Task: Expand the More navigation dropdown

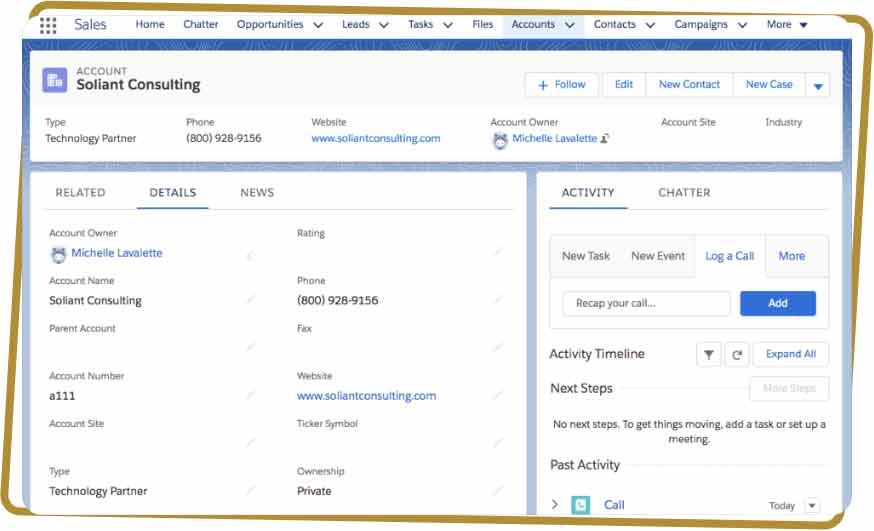Action: [803, 25]
